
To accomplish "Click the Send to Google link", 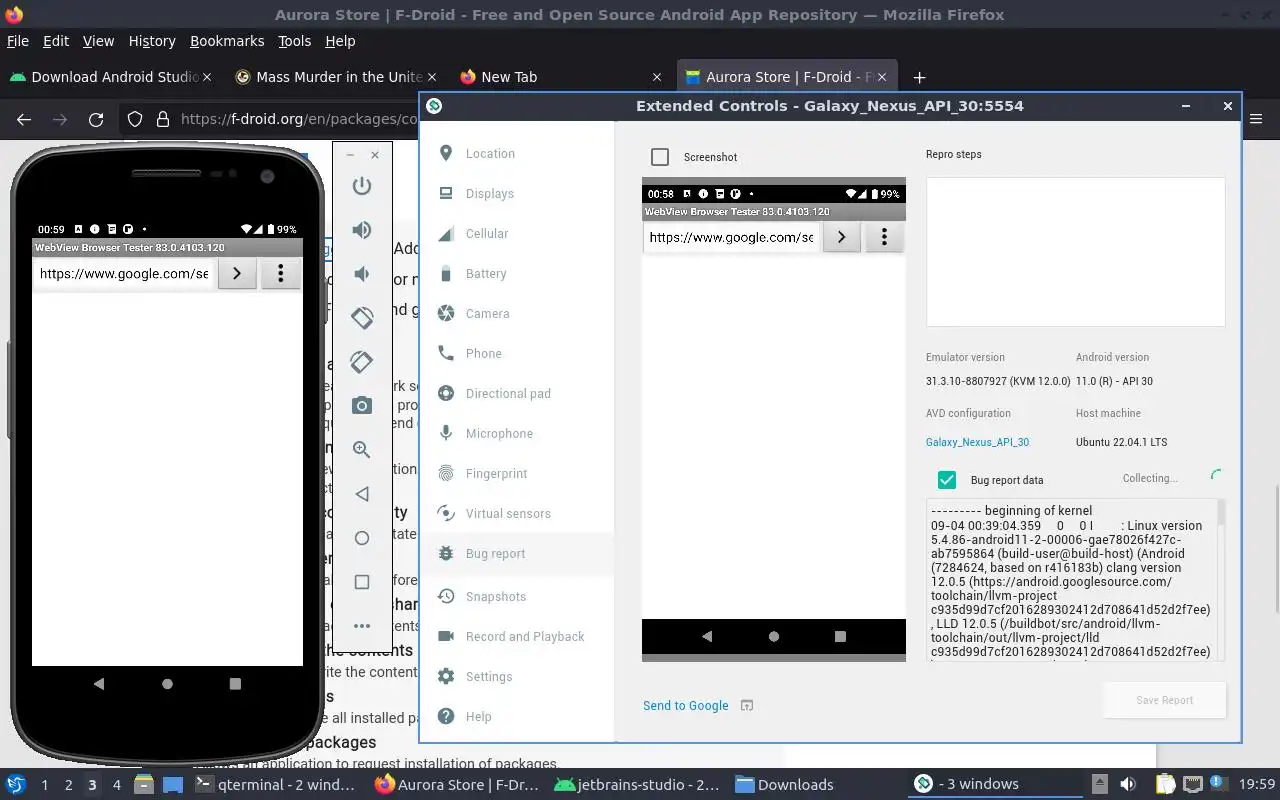I will pyautogui.click(x=685, y=706).
